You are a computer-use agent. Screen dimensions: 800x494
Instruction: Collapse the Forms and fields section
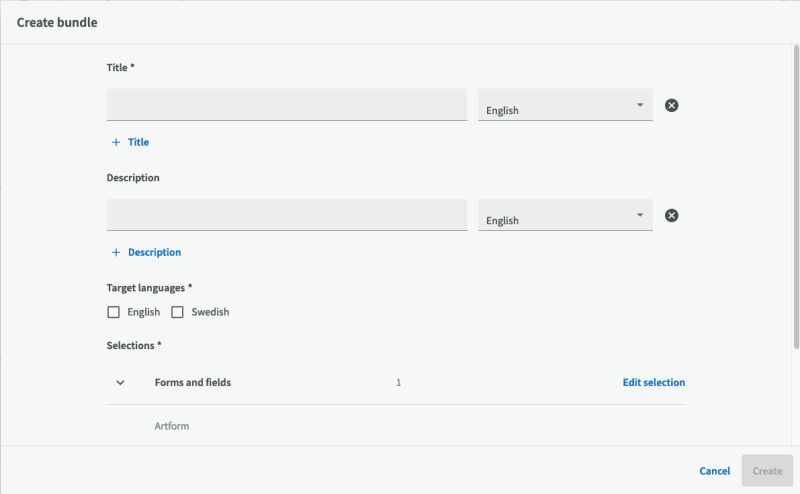pyautogui.click(x=120, y=382)
